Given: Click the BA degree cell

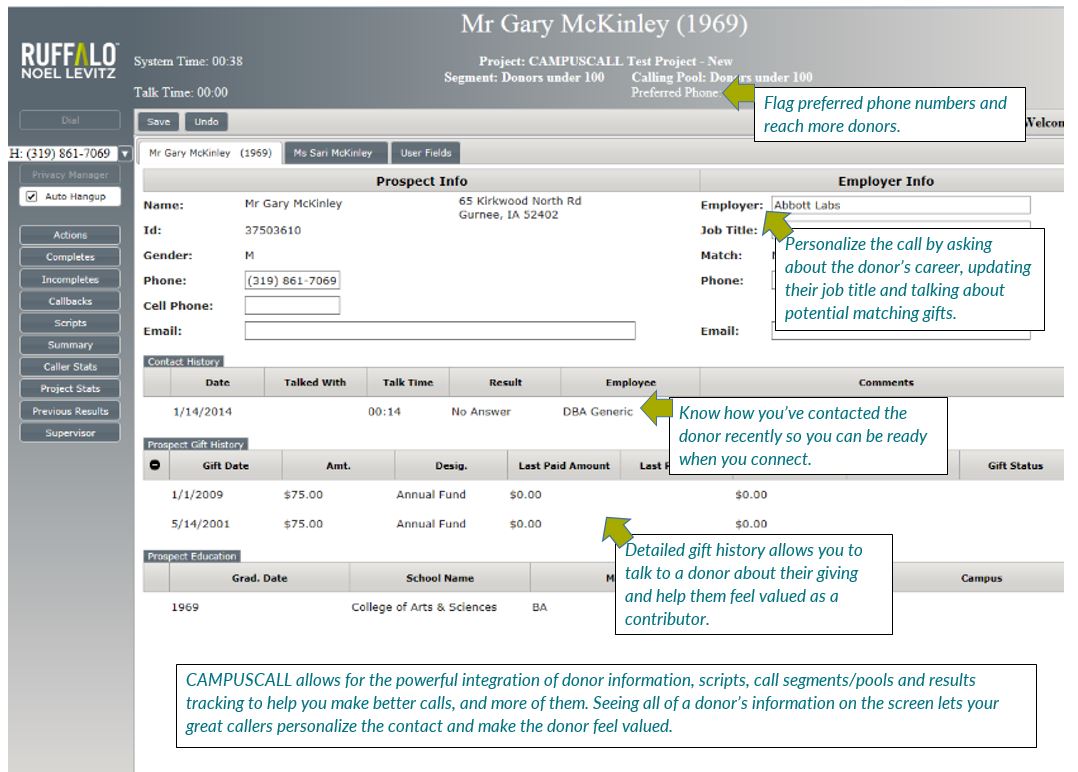Looking at the screenshot, I should pyautogui.click(x=540, y=607).
